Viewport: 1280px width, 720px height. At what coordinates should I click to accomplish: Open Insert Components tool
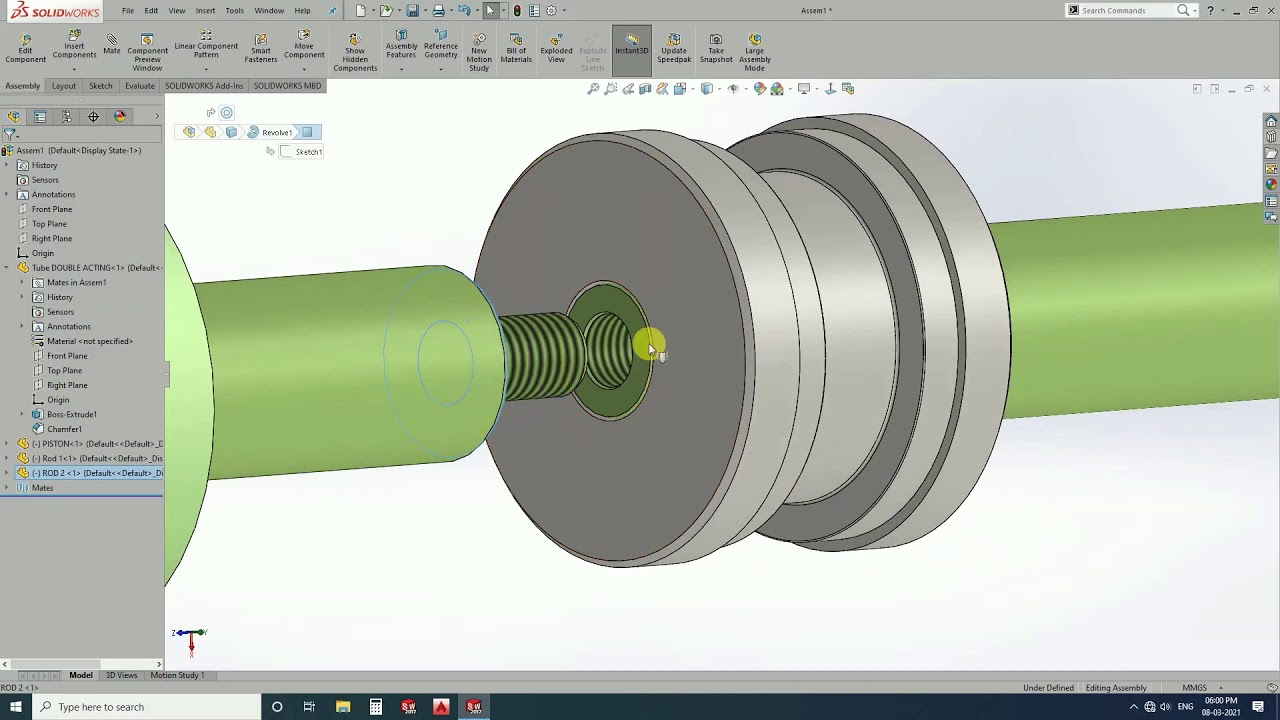tap(74, 45)
